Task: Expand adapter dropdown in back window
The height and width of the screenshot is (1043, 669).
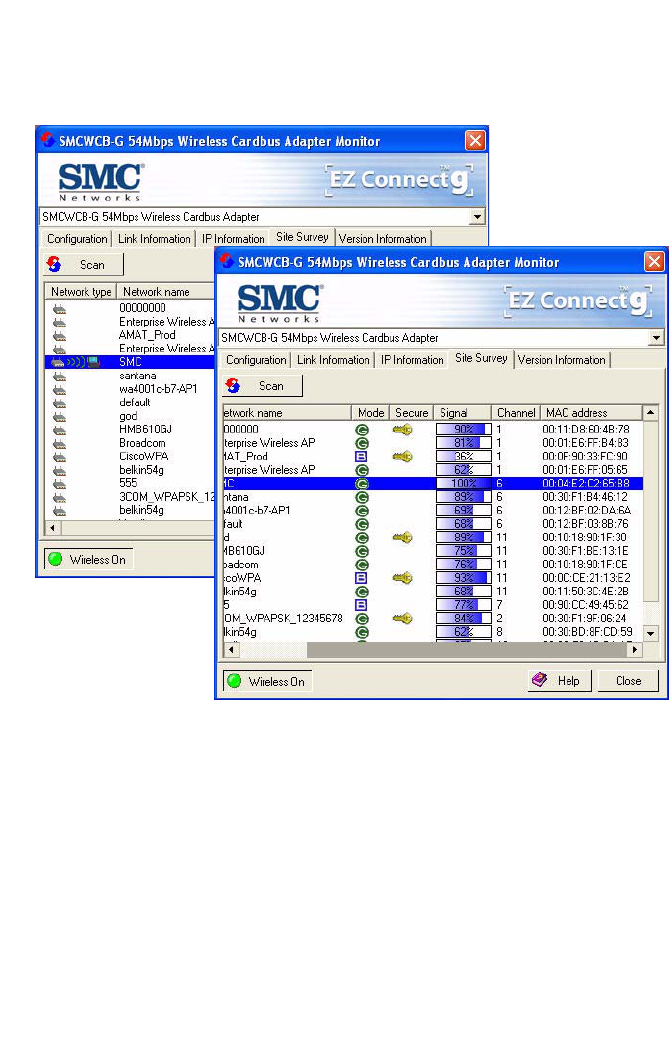Action: point(477,217)
